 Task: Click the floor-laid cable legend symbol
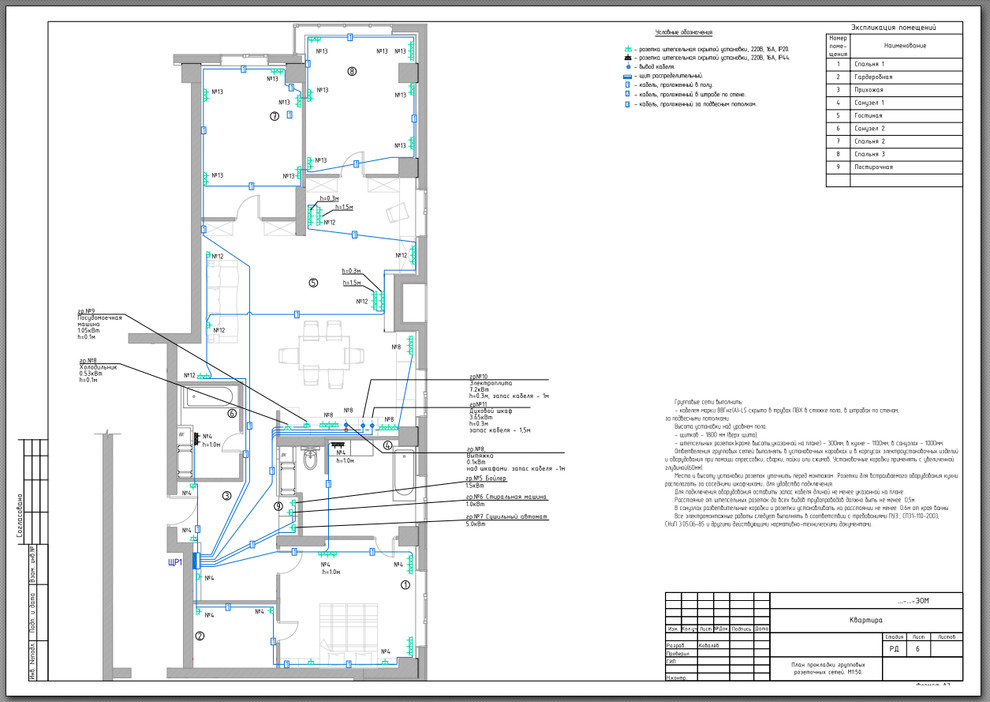pos(627,85)
